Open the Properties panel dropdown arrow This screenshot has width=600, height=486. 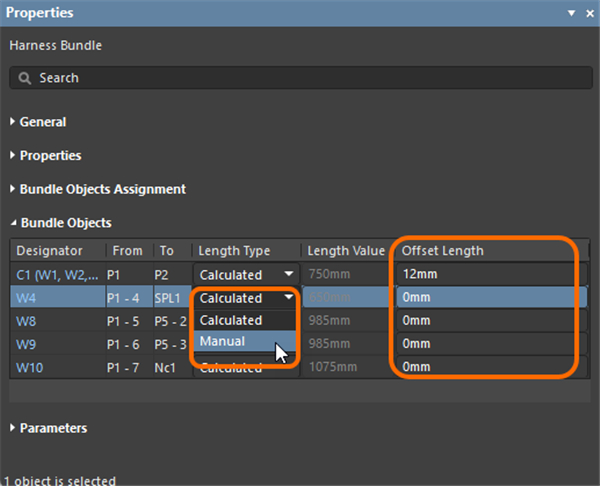pos(571,13)
